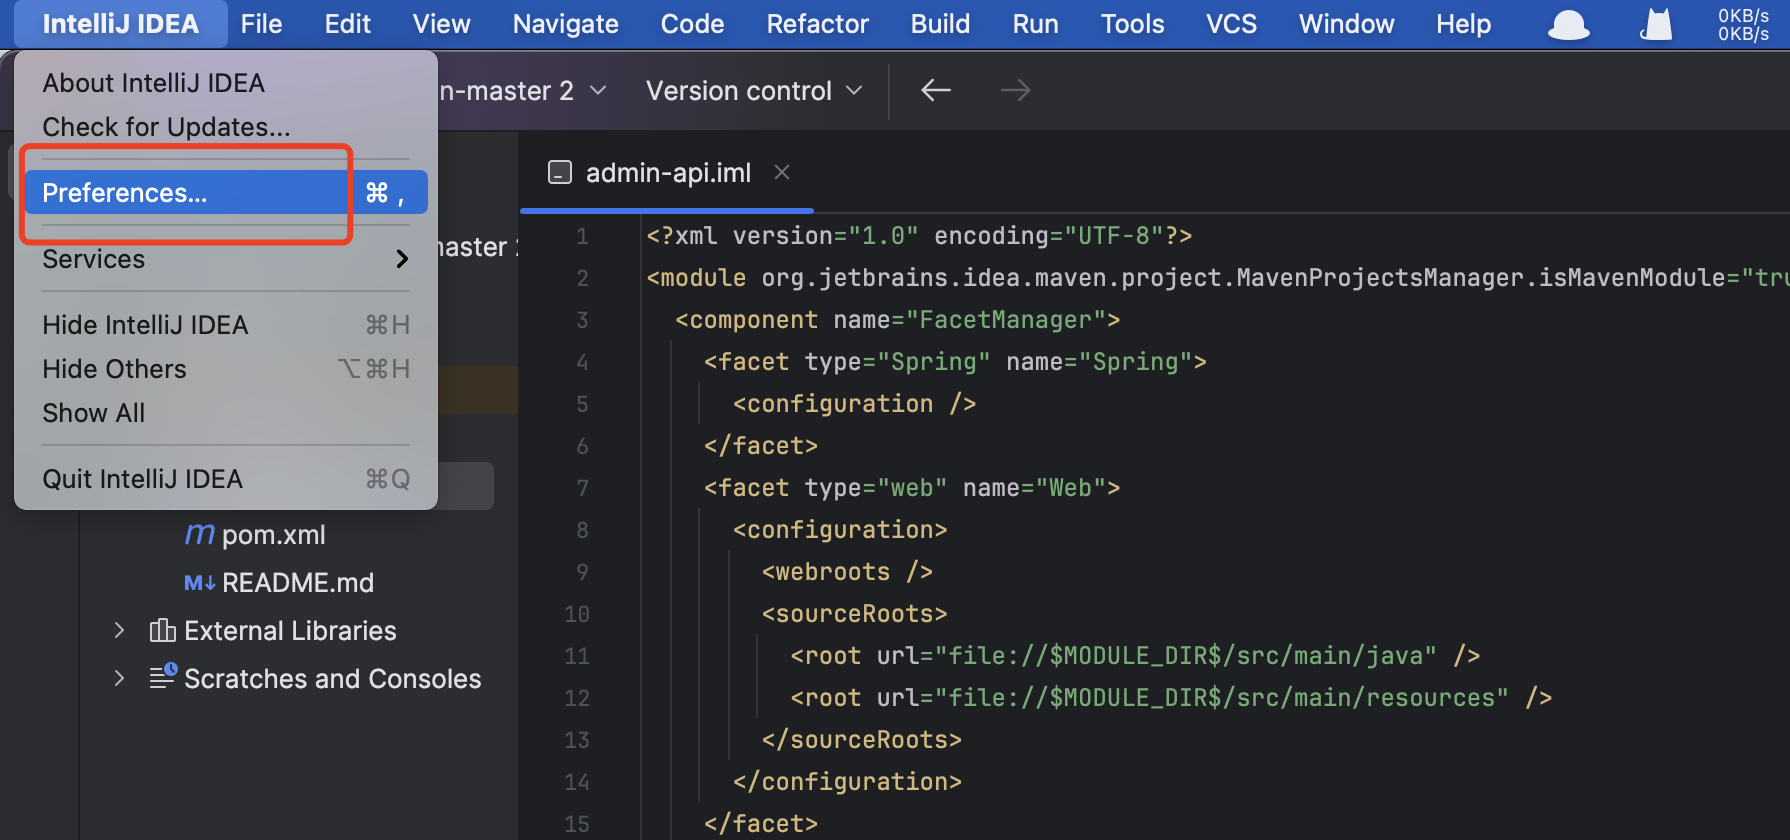Close the admin-api.iml tab

click(782, 173)
